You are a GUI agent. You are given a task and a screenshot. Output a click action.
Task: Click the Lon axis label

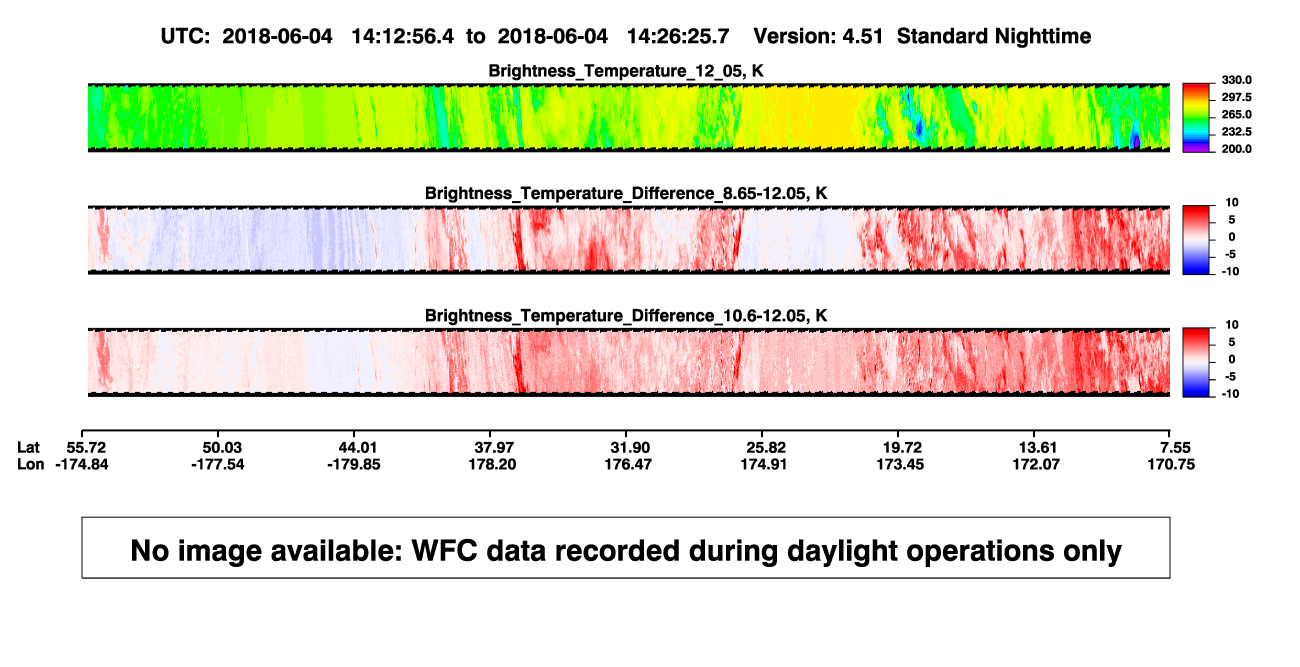[x=31, y=464]
